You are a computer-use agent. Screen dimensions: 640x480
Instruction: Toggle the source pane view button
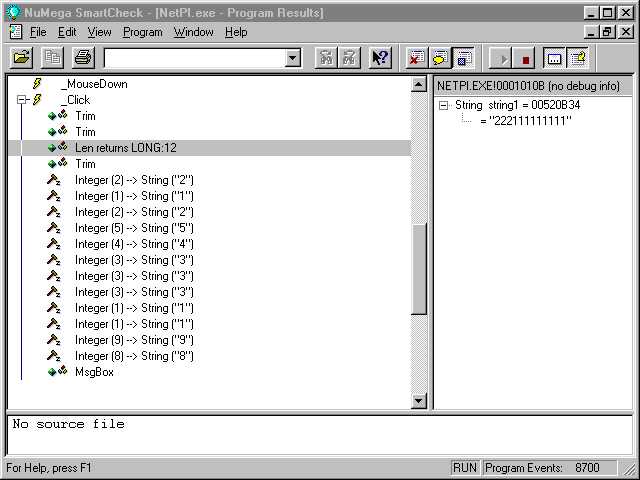578,58
